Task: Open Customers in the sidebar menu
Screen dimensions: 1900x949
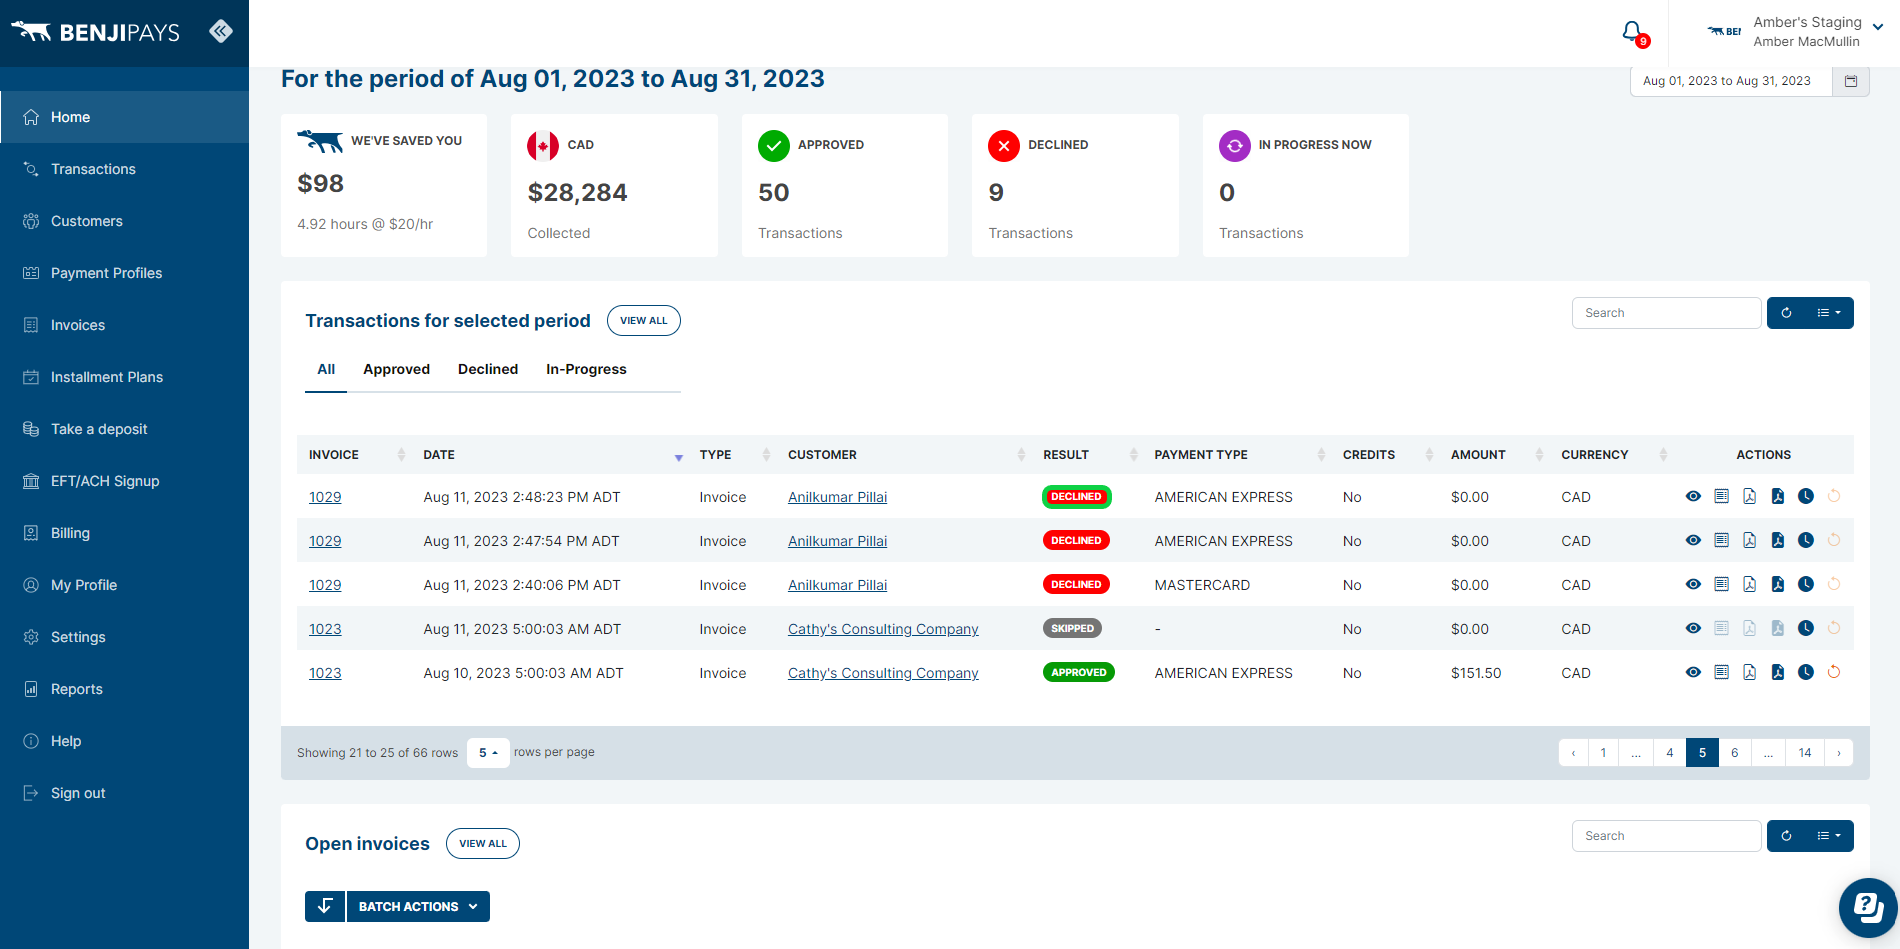Action: 86,221
